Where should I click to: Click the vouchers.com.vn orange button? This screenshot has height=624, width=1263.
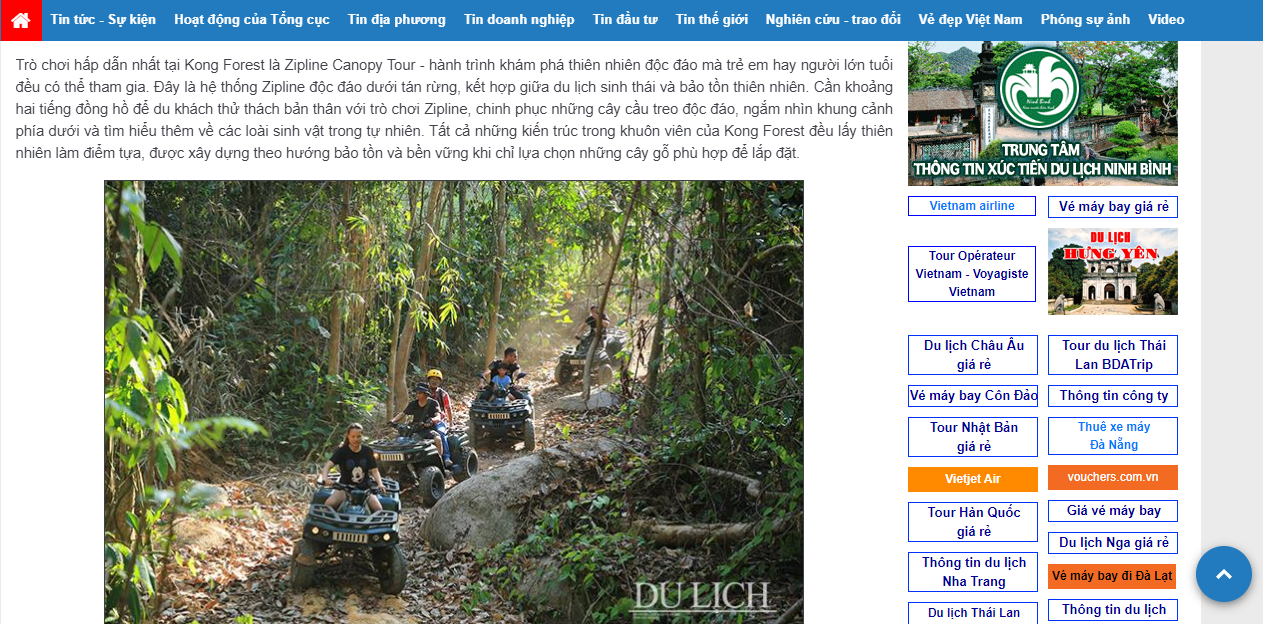click(1113, 477)
